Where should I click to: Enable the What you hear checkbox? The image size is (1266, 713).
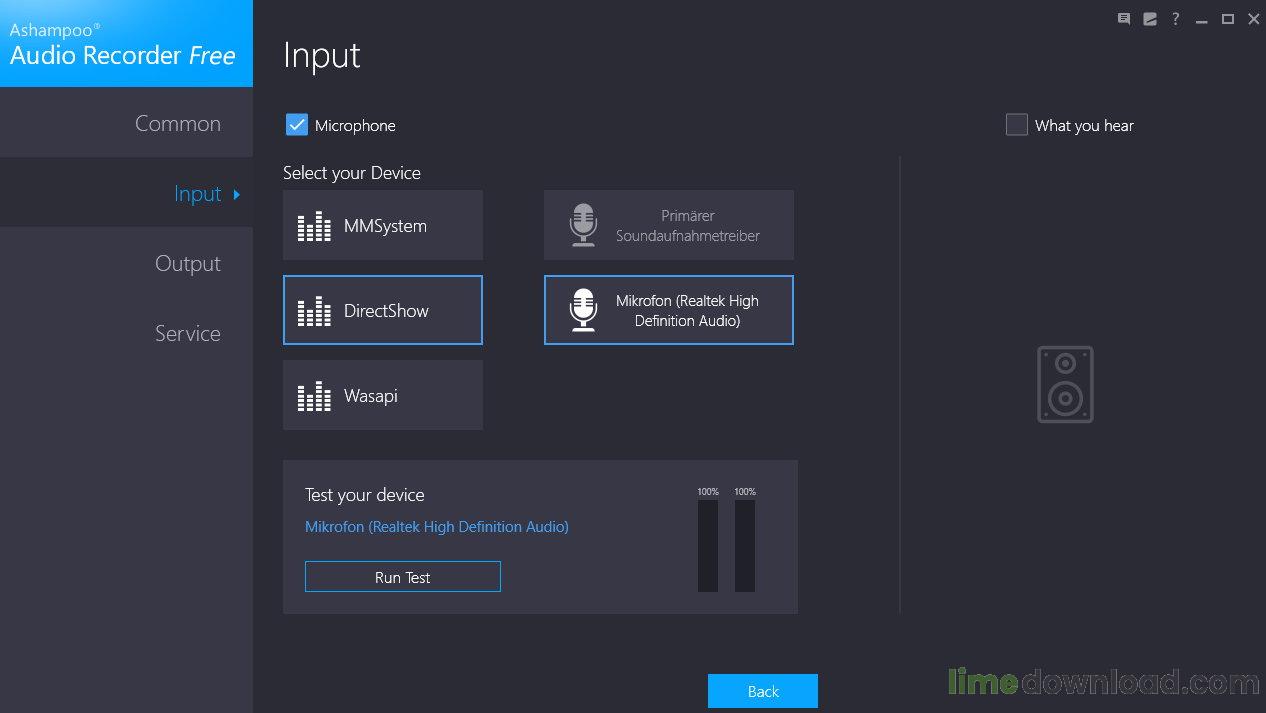pyautogui.click(x=1016, y=124)
